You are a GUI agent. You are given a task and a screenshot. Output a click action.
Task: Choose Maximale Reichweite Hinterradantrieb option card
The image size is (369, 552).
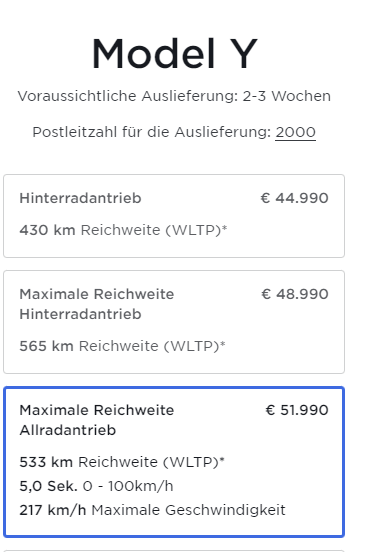coord(174,322)
